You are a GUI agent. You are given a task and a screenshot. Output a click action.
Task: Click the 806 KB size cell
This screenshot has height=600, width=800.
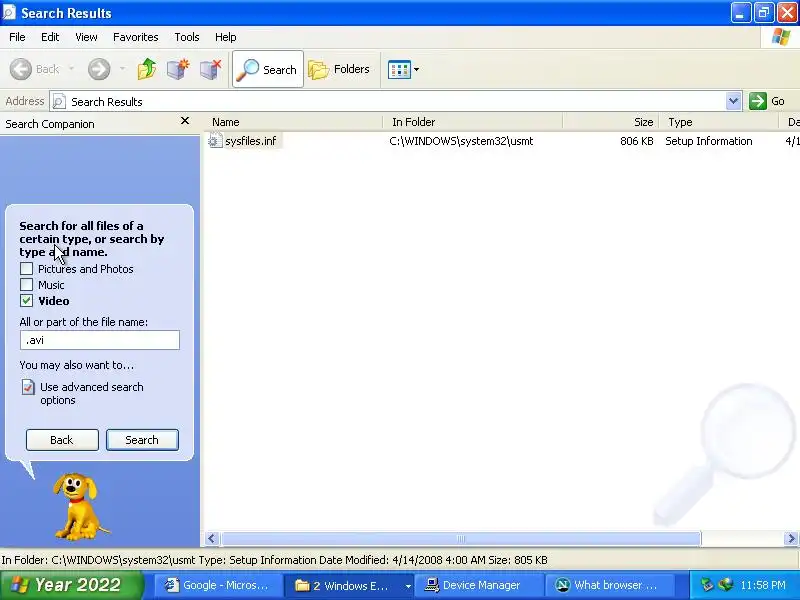(x=636, y=141)
